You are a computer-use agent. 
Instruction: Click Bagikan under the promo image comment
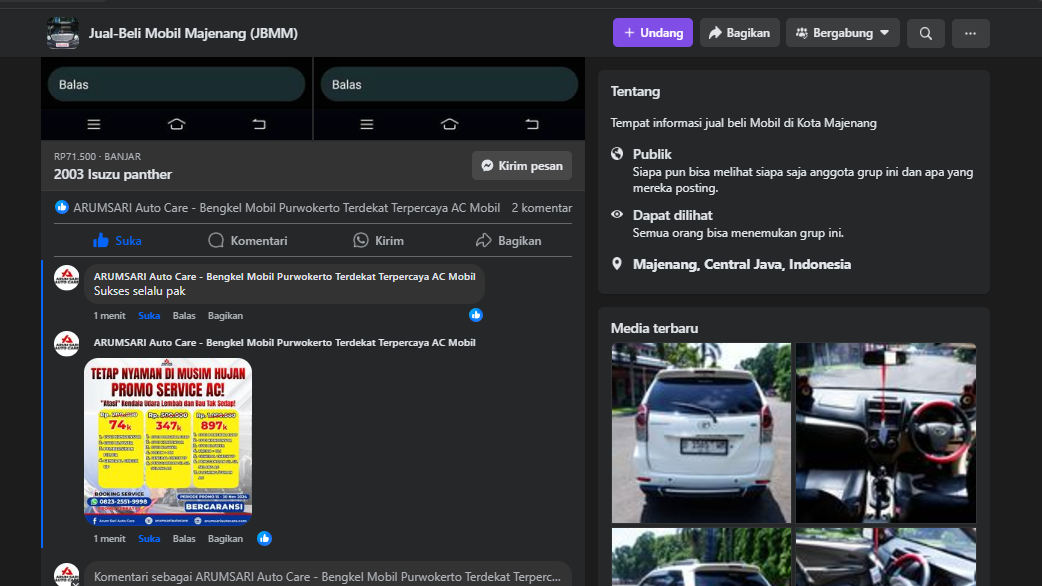225,539
